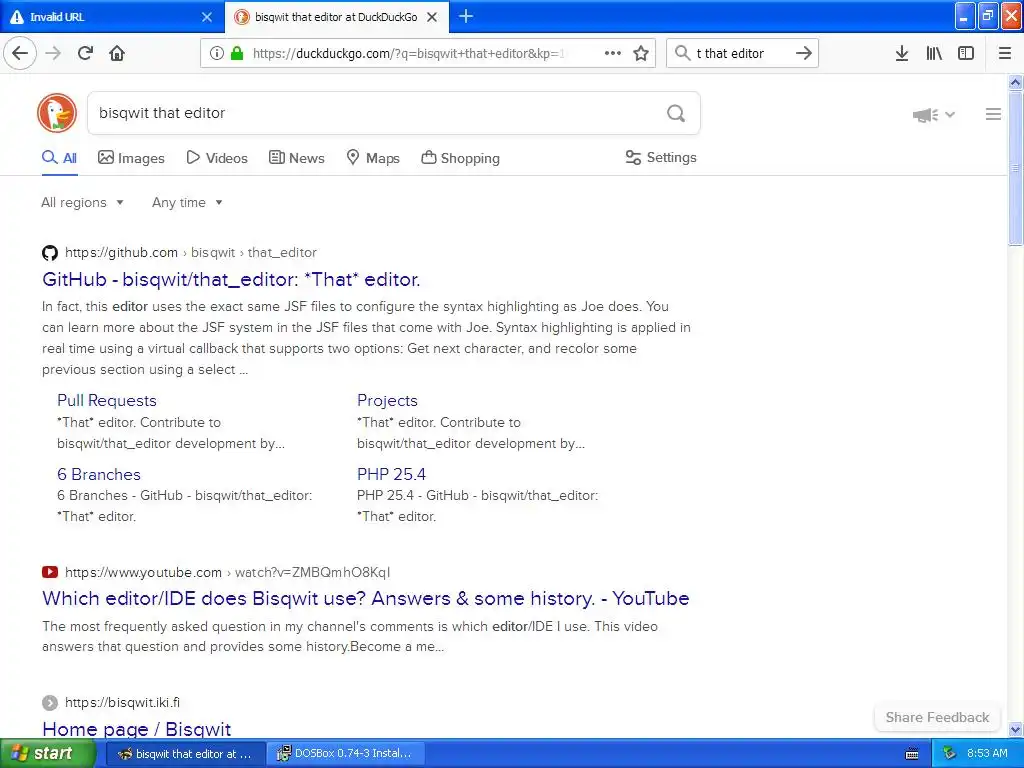The width and height of the screenshot is (1024, 768).
Task: Select the All results tab
Action: pyautogui.click(x=59, y=158)
